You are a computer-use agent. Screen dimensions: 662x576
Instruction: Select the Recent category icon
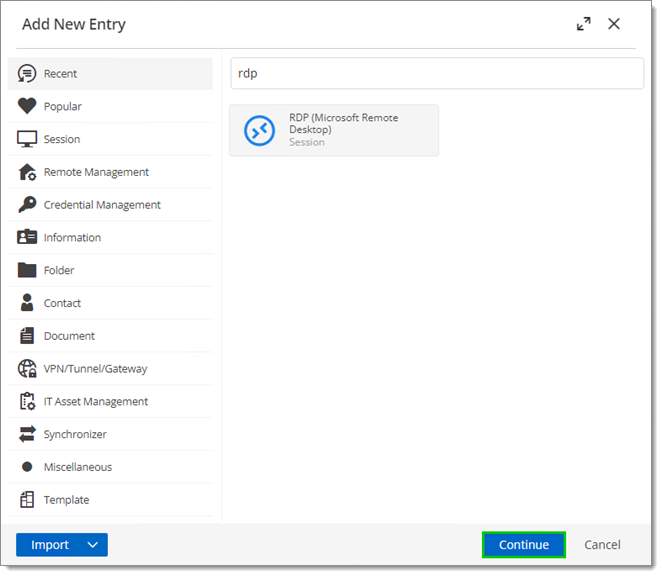tap(27, 73)
